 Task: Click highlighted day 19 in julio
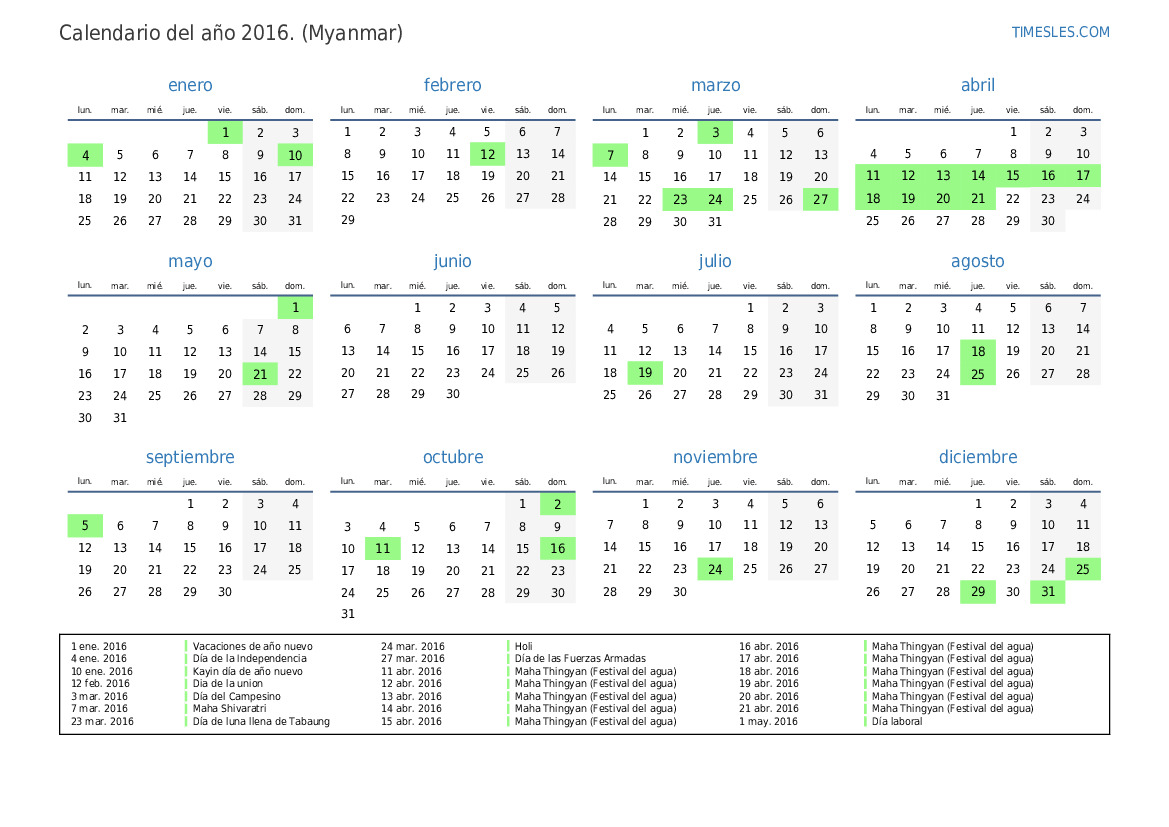[645, 372]
